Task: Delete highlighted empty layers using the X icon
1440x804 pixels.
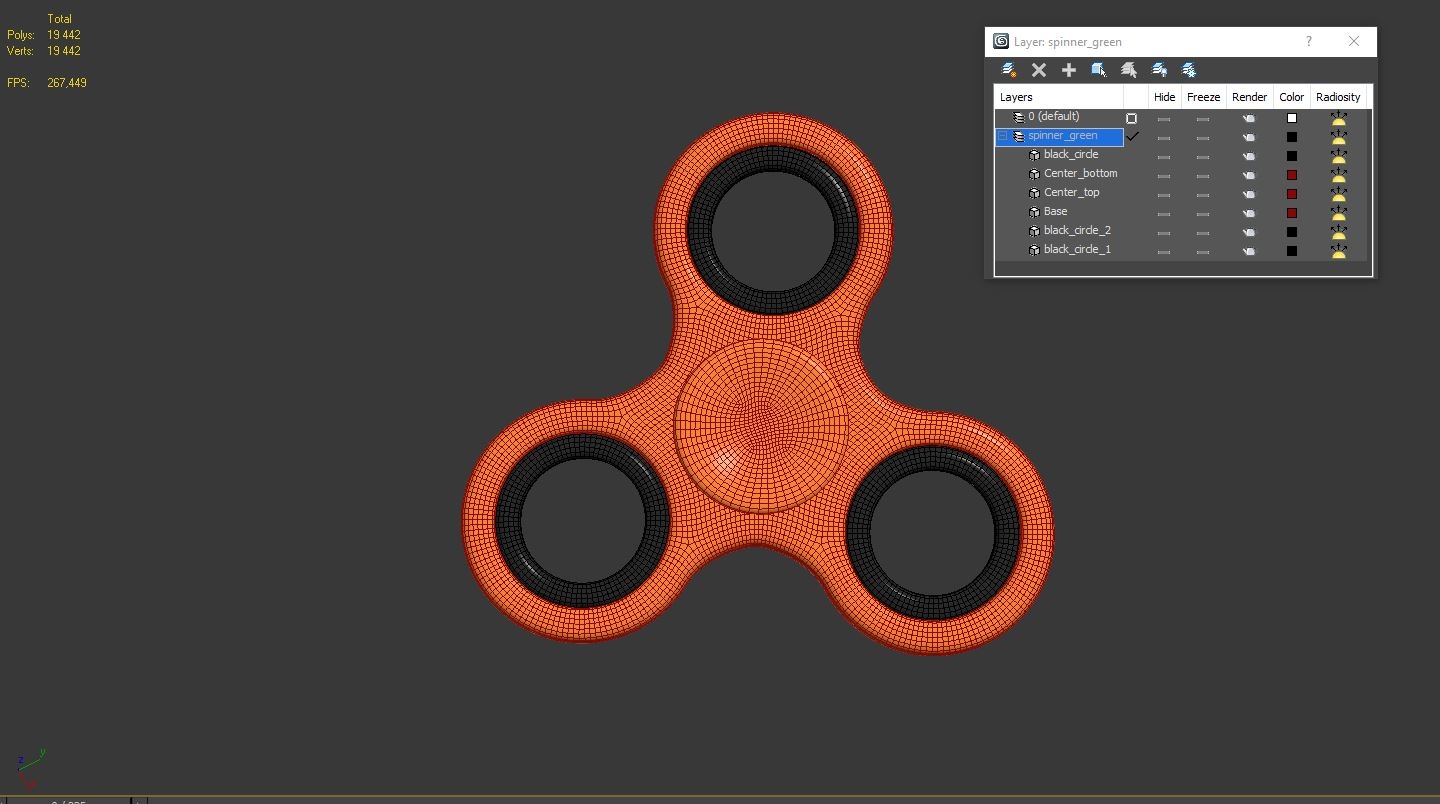Action: (1038, 70)
